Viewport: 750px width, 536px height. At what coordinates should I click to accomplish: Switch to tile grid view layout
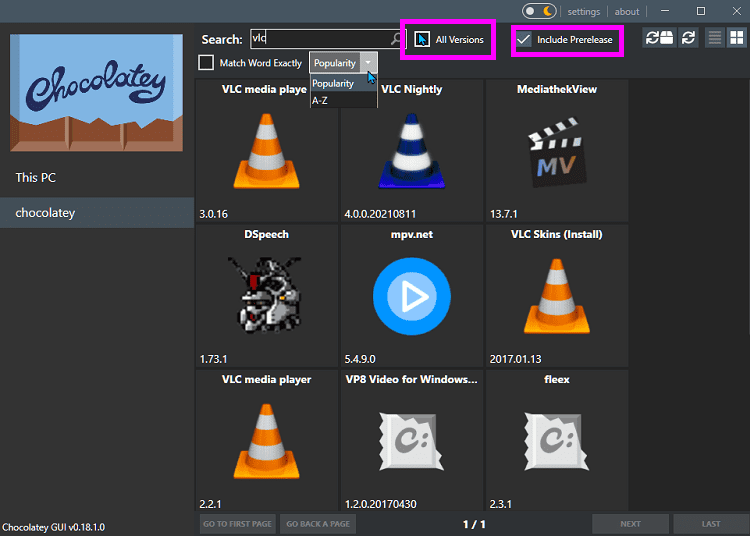[x=737, y=38]
